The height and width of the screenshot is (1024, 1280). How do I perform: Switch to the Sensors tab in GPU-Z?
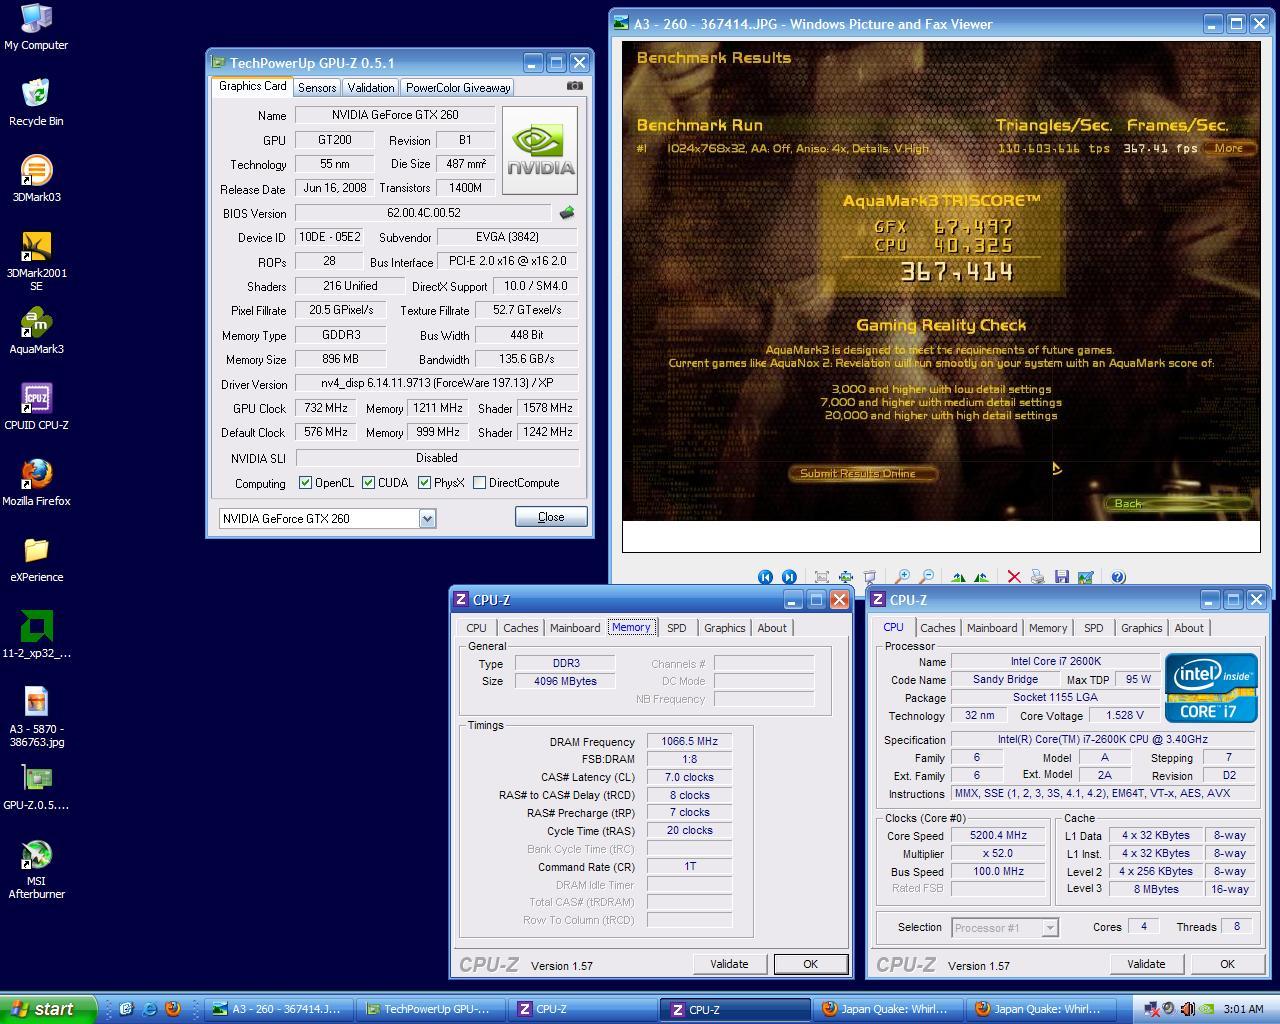(317, 88)
